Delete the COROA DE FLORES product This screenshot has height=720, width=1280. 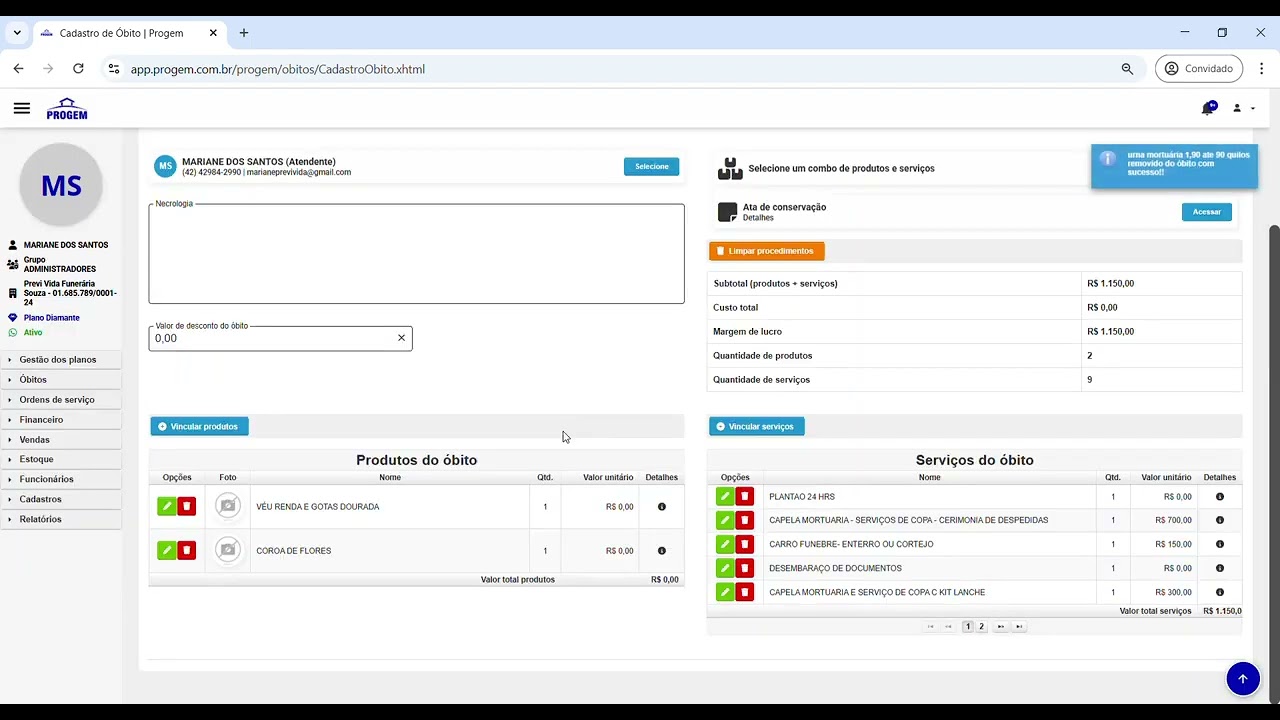point(186,550)
